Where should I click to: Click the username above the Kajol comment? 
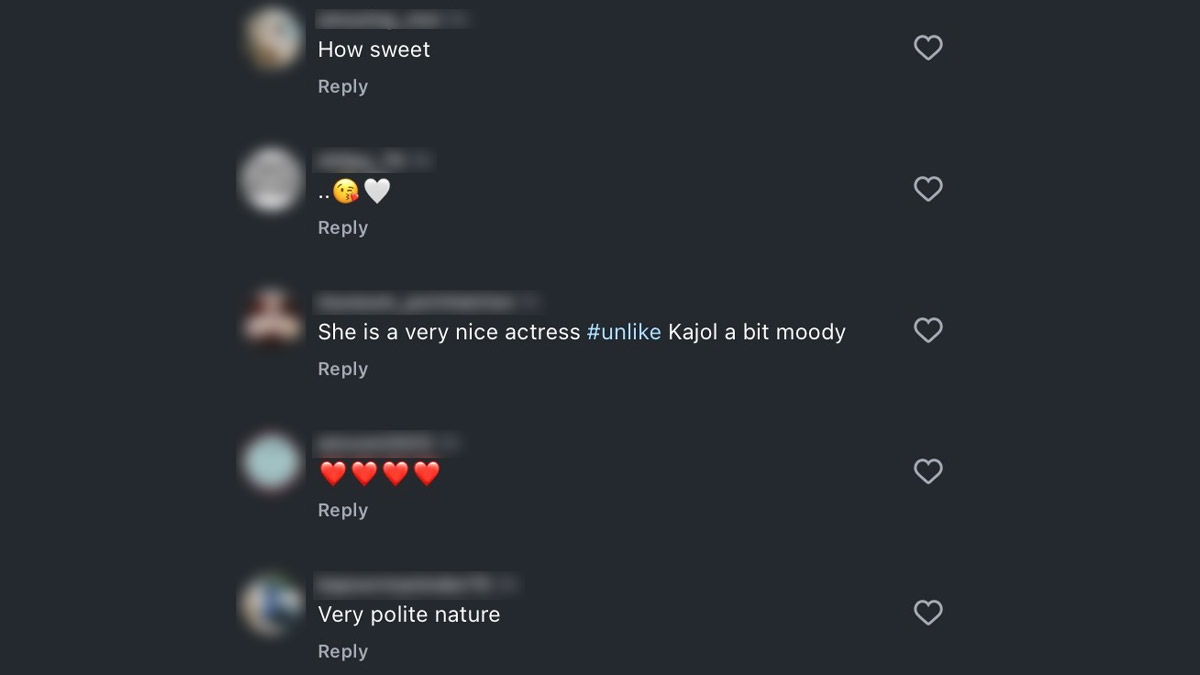(415, 301)
